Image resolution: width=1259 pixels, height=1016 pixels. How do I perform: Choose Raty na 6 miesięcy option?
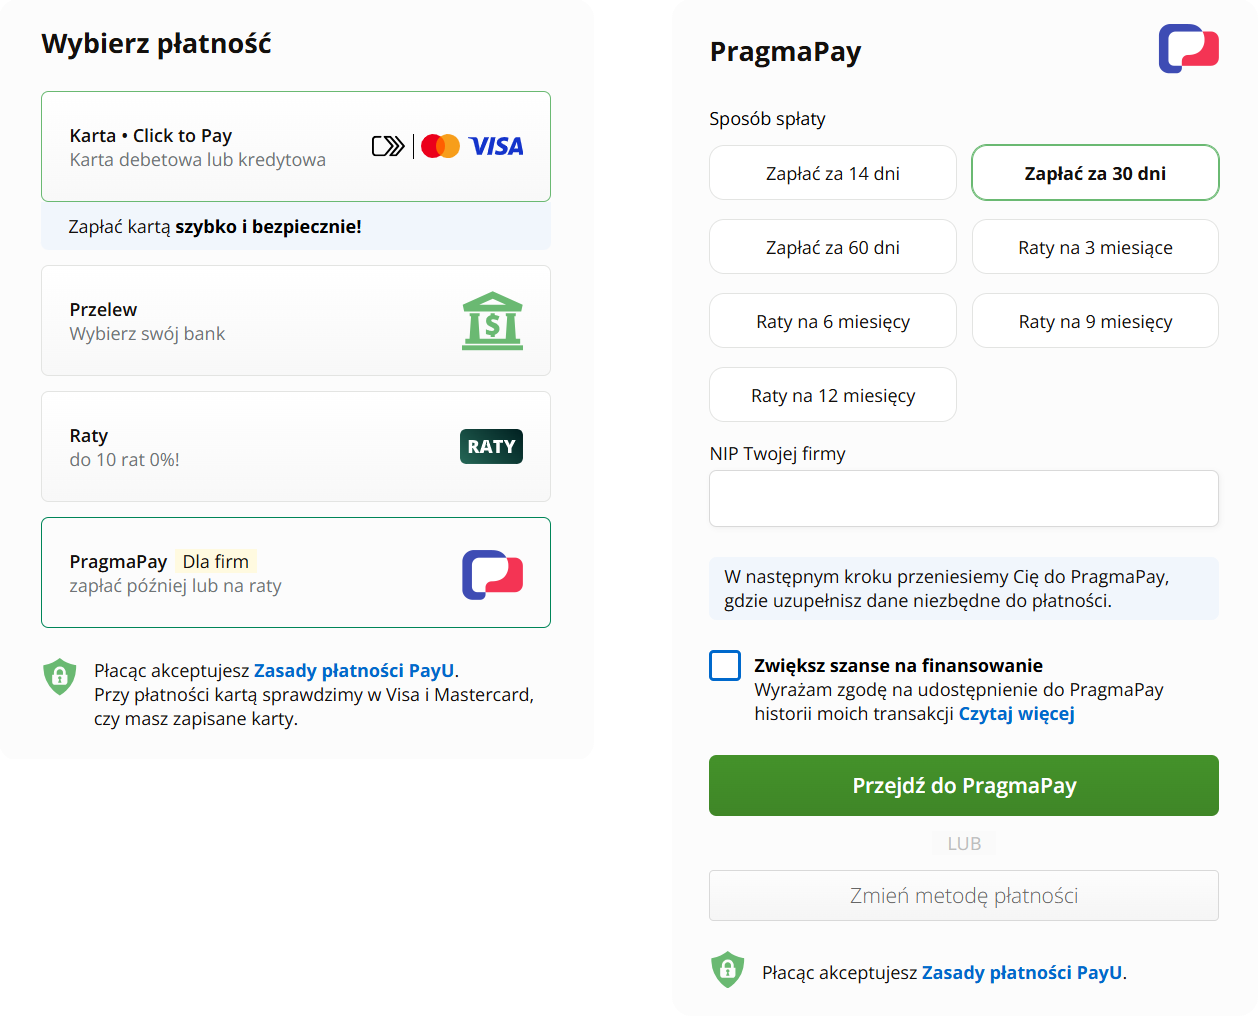pos(832,321)
